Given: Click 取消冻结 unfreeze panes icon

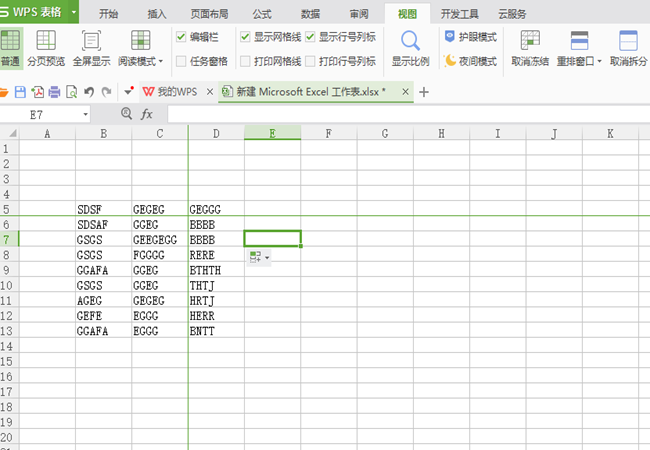Looking at the screenshot, I should [x=530, y=48].
